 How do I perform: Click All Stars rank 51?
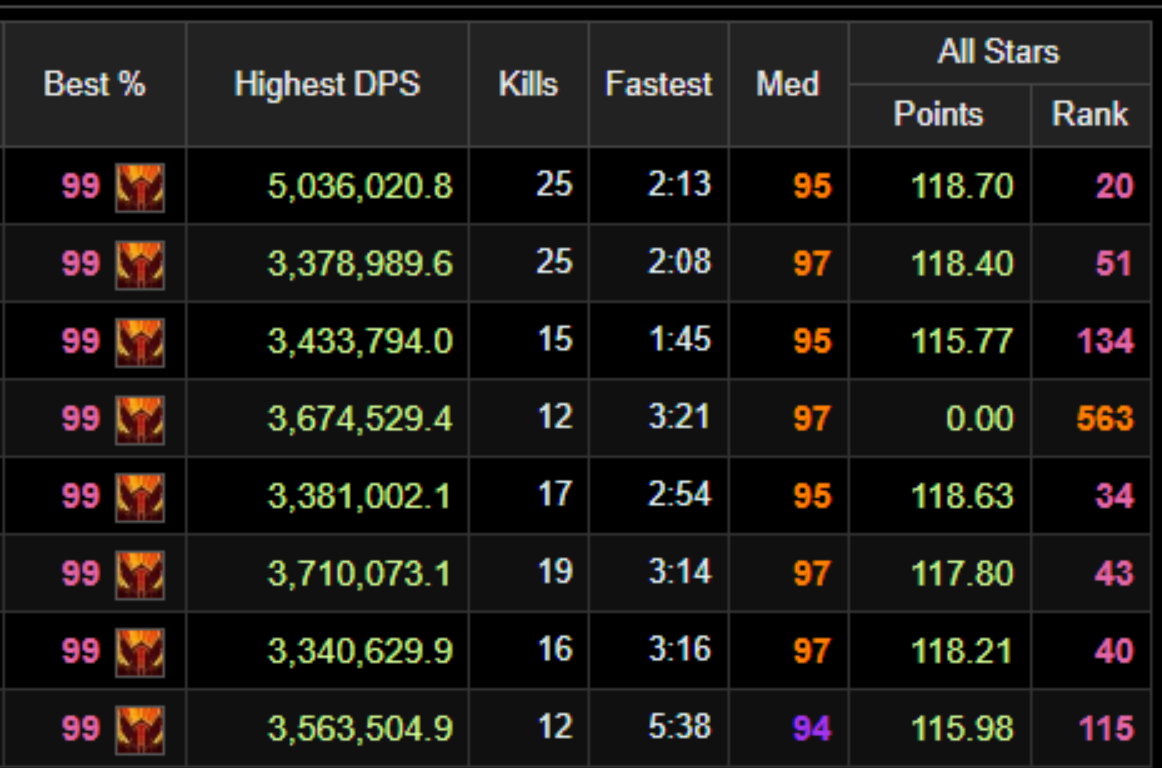[1114, 264]
